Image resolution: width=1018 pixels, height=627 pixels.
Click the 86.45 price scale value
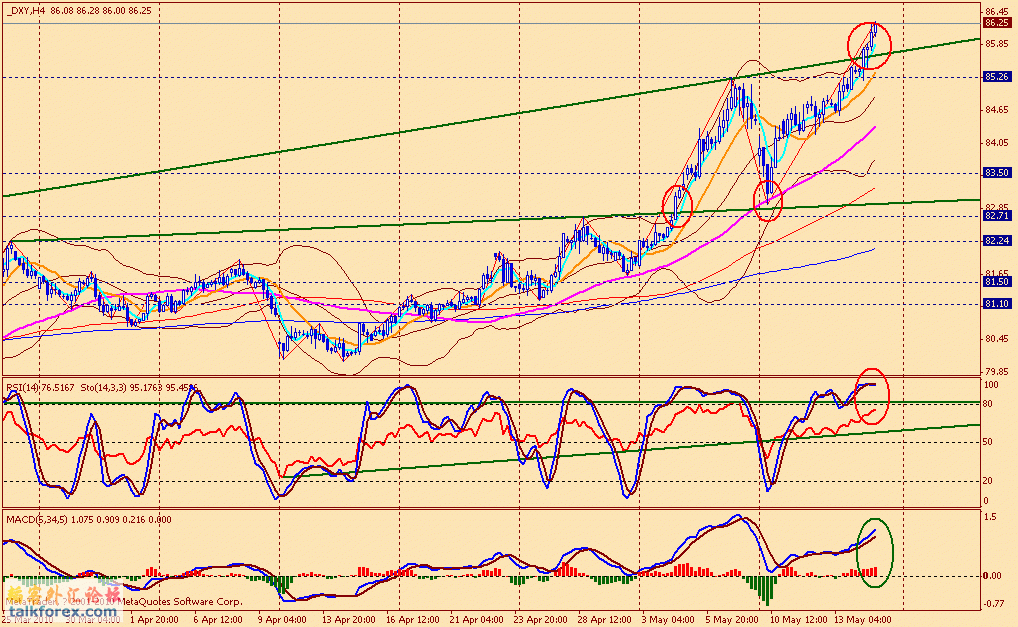[997, 12]
